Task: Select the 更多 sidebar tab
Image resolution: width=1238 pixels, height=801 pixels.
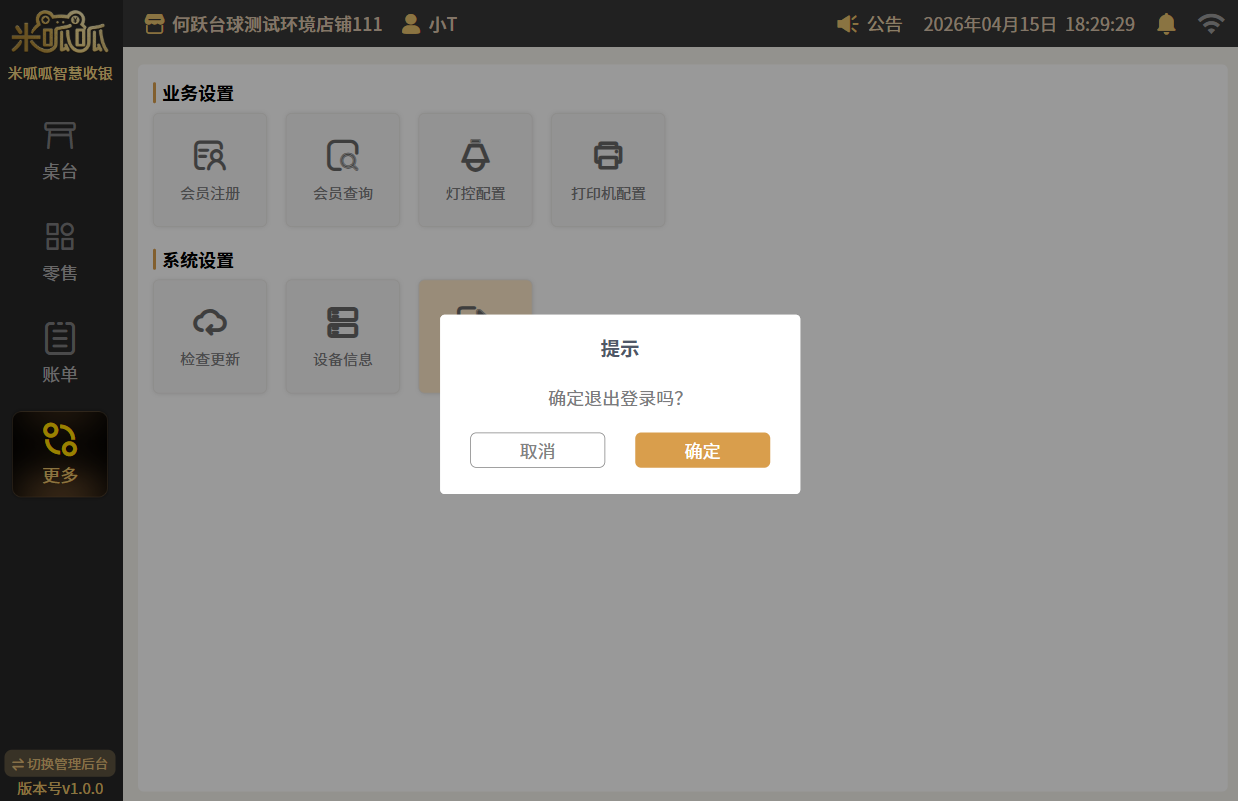Action: pyautogui.click(x=60, y=454)
